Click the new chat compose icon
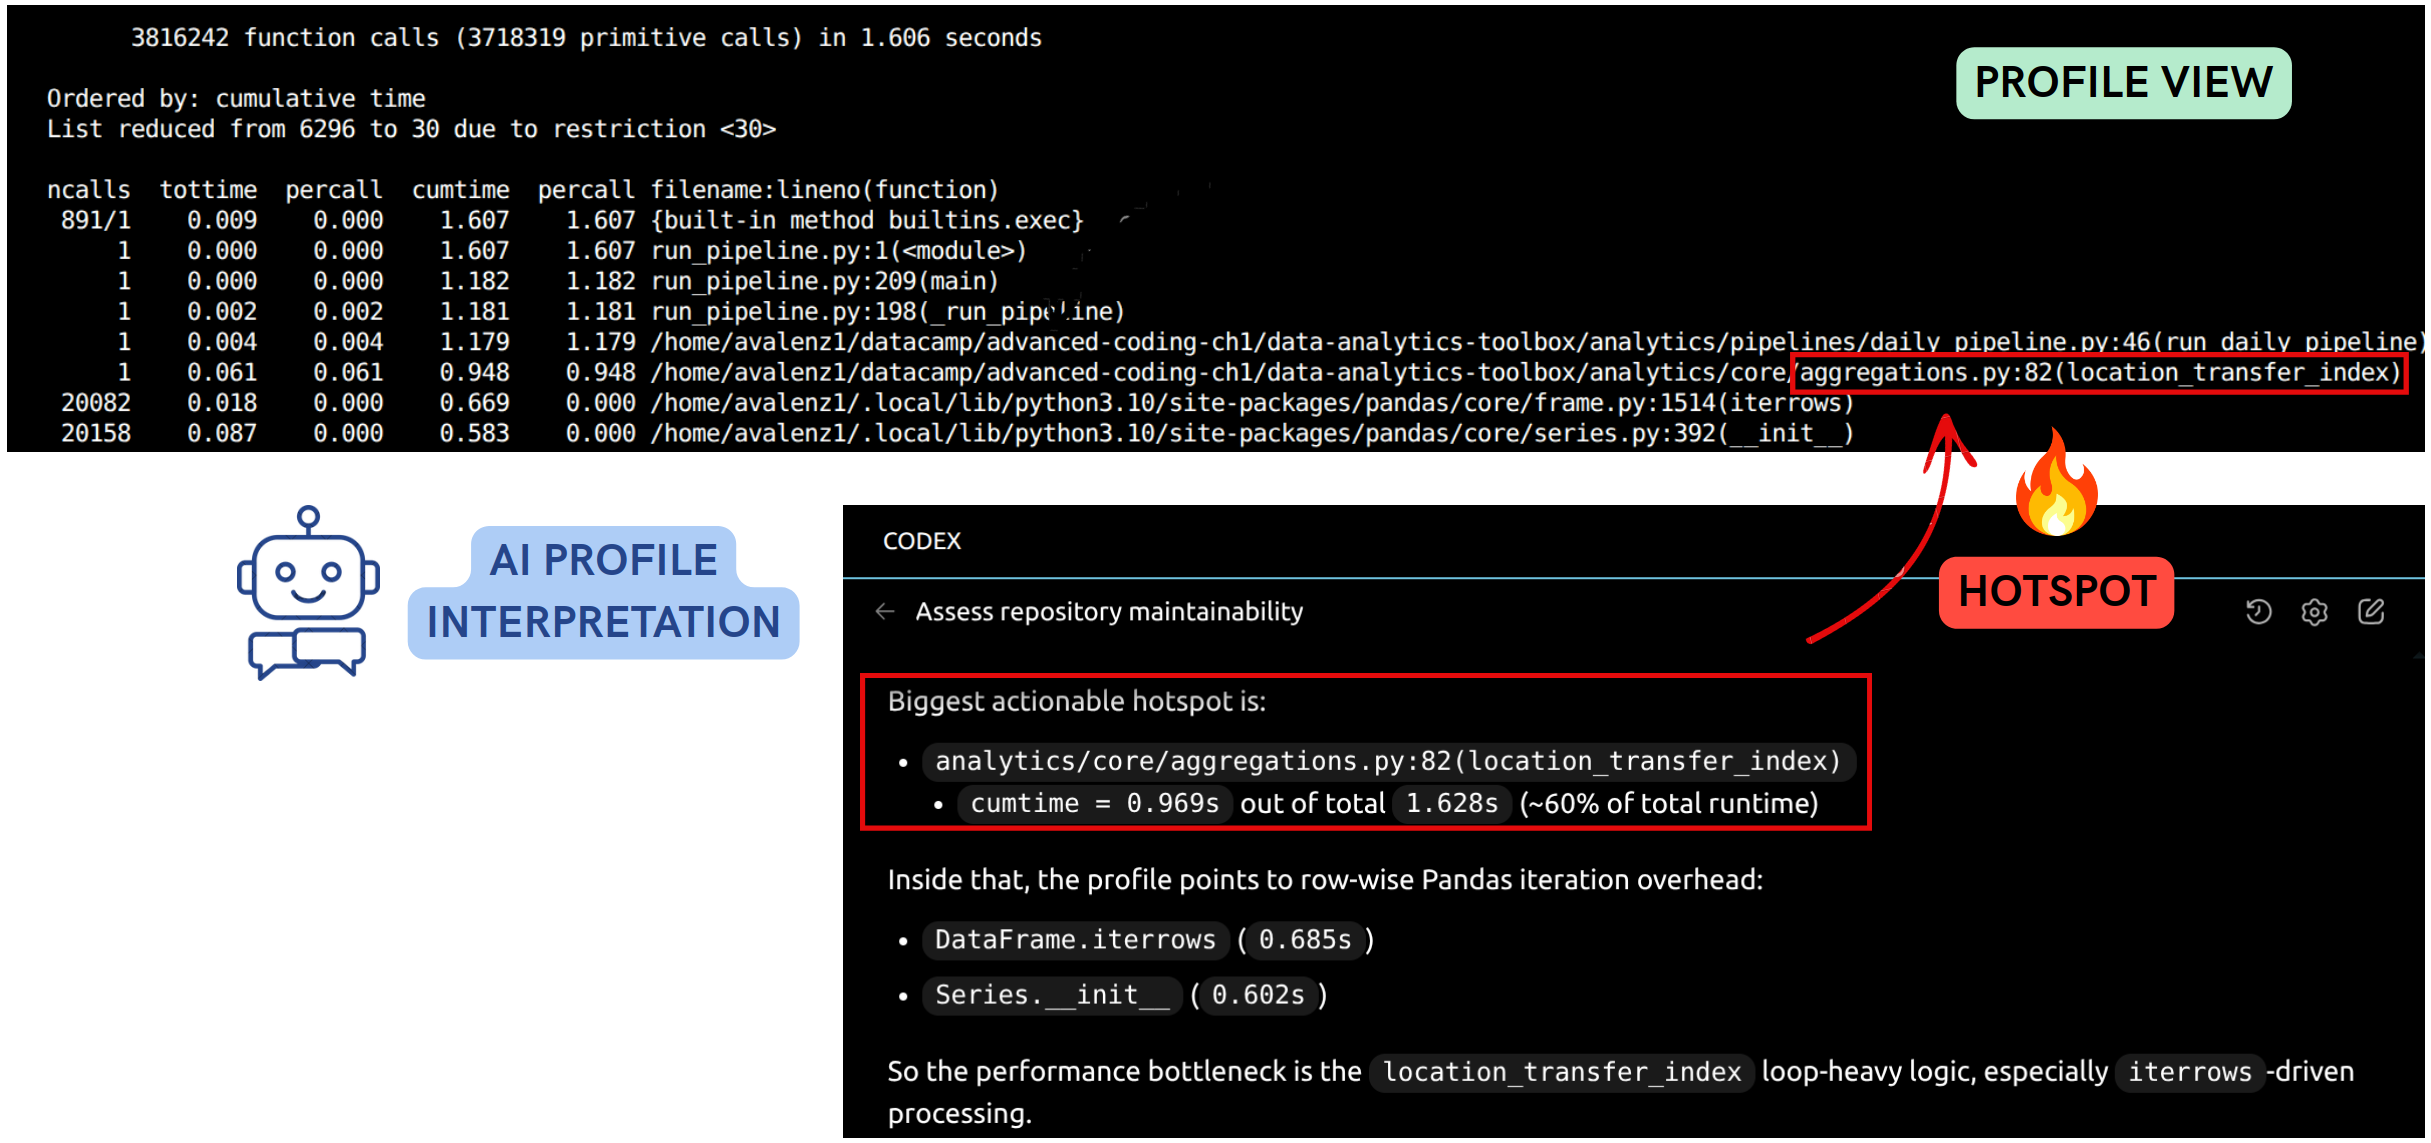 [2371, 611]
